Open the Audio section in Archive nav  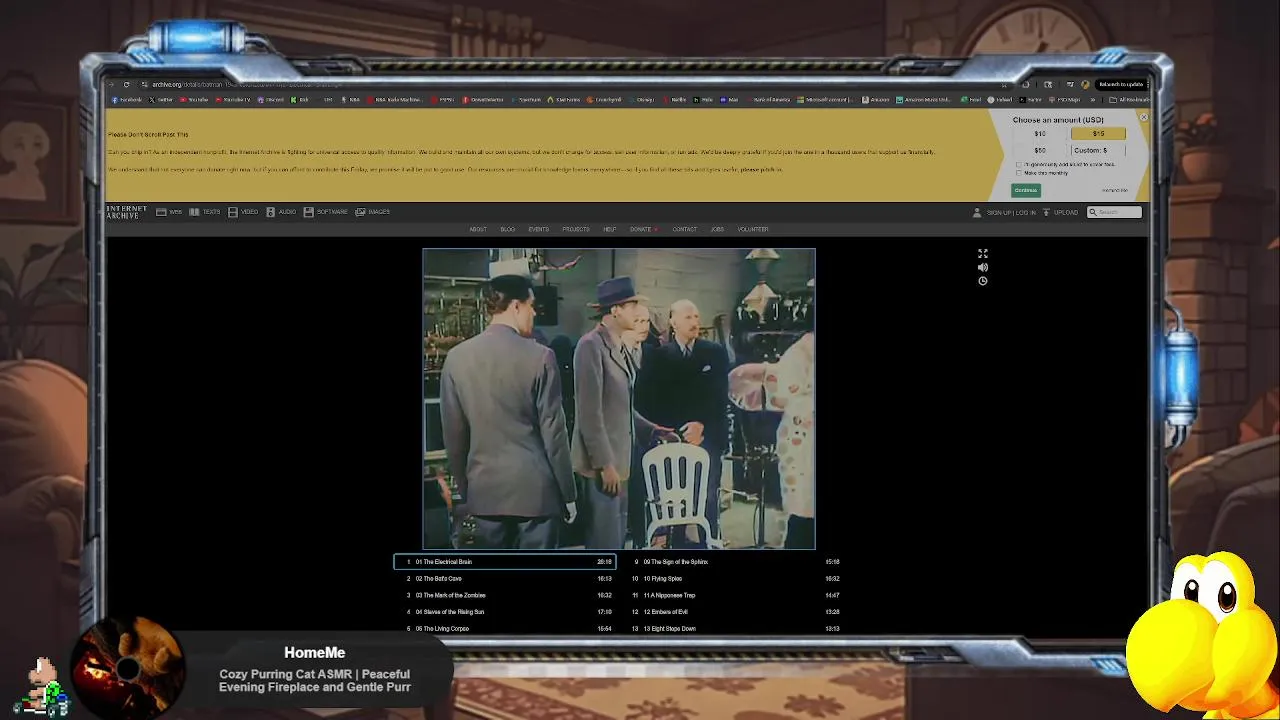pyautogui.click(x=281, y=212)
